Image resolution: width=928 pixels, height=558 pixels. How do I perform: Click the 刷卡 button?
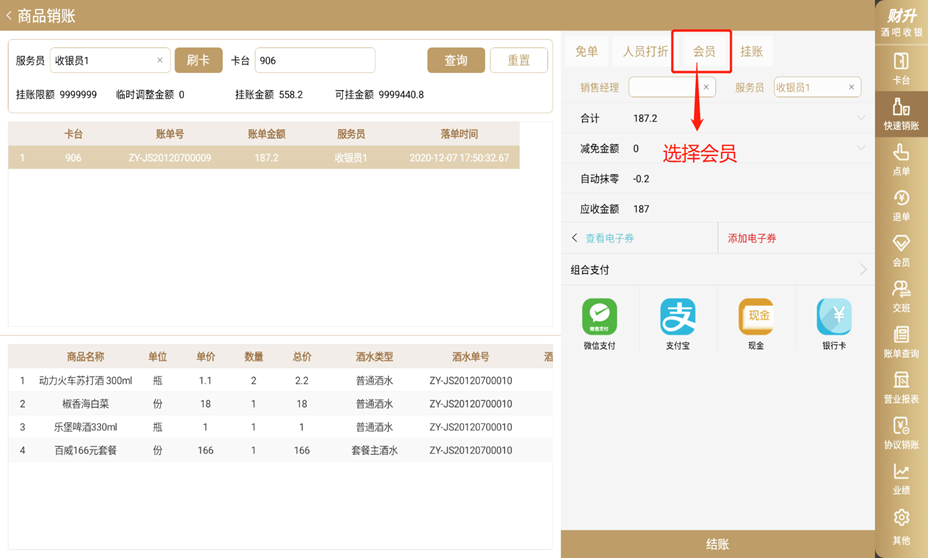tap(198, 60)
